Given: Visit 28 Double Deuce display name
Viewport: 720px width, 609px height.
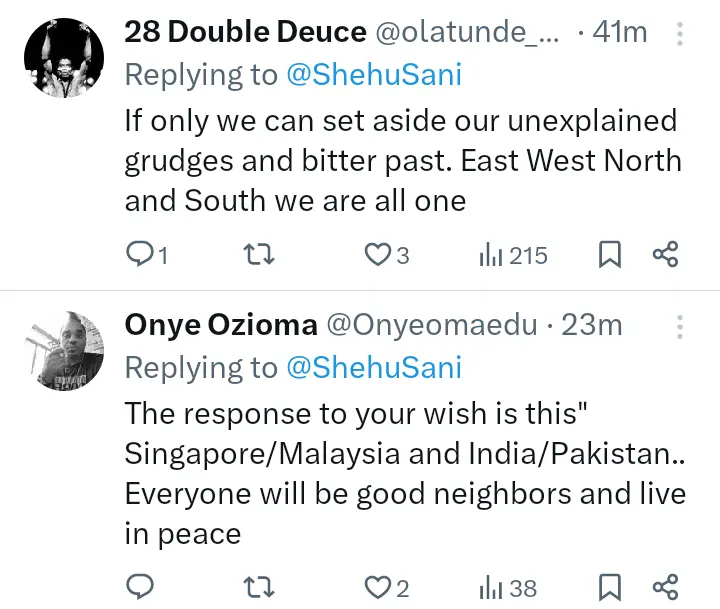Looking at the screenshot, I should point(245,32).
